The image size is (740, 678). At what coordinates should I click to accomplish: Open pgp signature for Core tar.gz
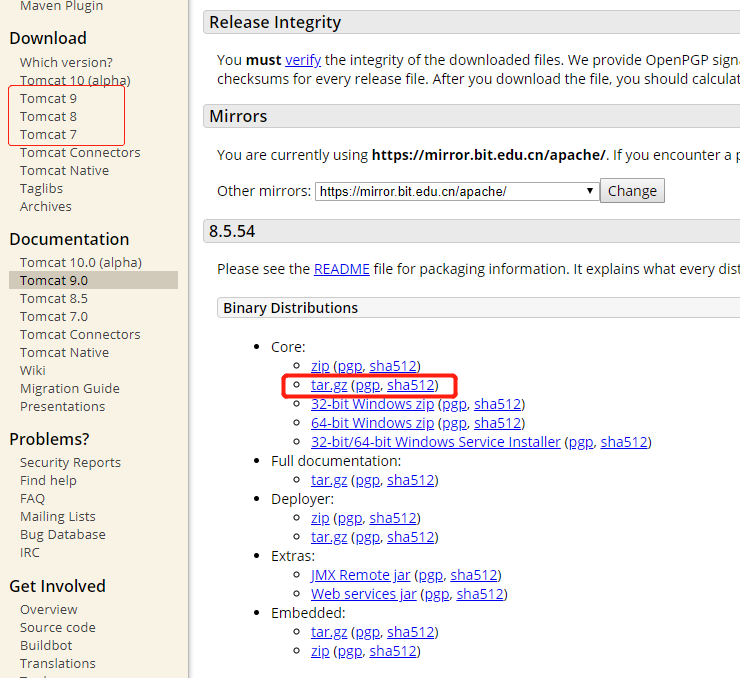coord(368,385)
